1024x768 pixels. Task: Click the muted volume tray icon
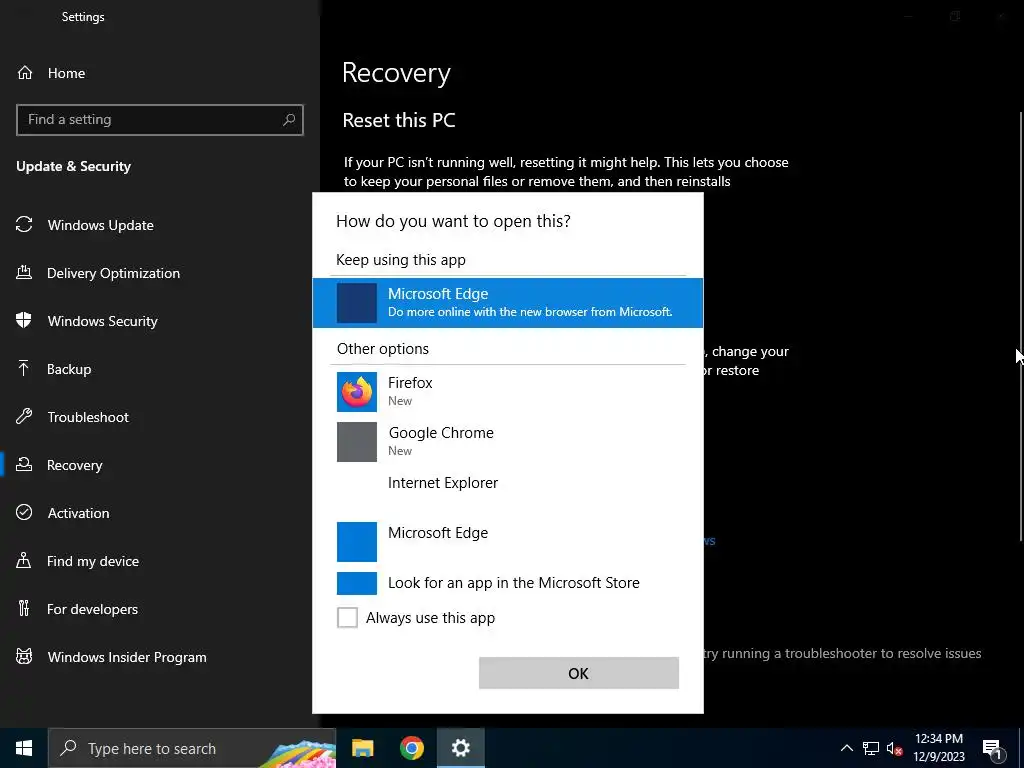point(894,748)
